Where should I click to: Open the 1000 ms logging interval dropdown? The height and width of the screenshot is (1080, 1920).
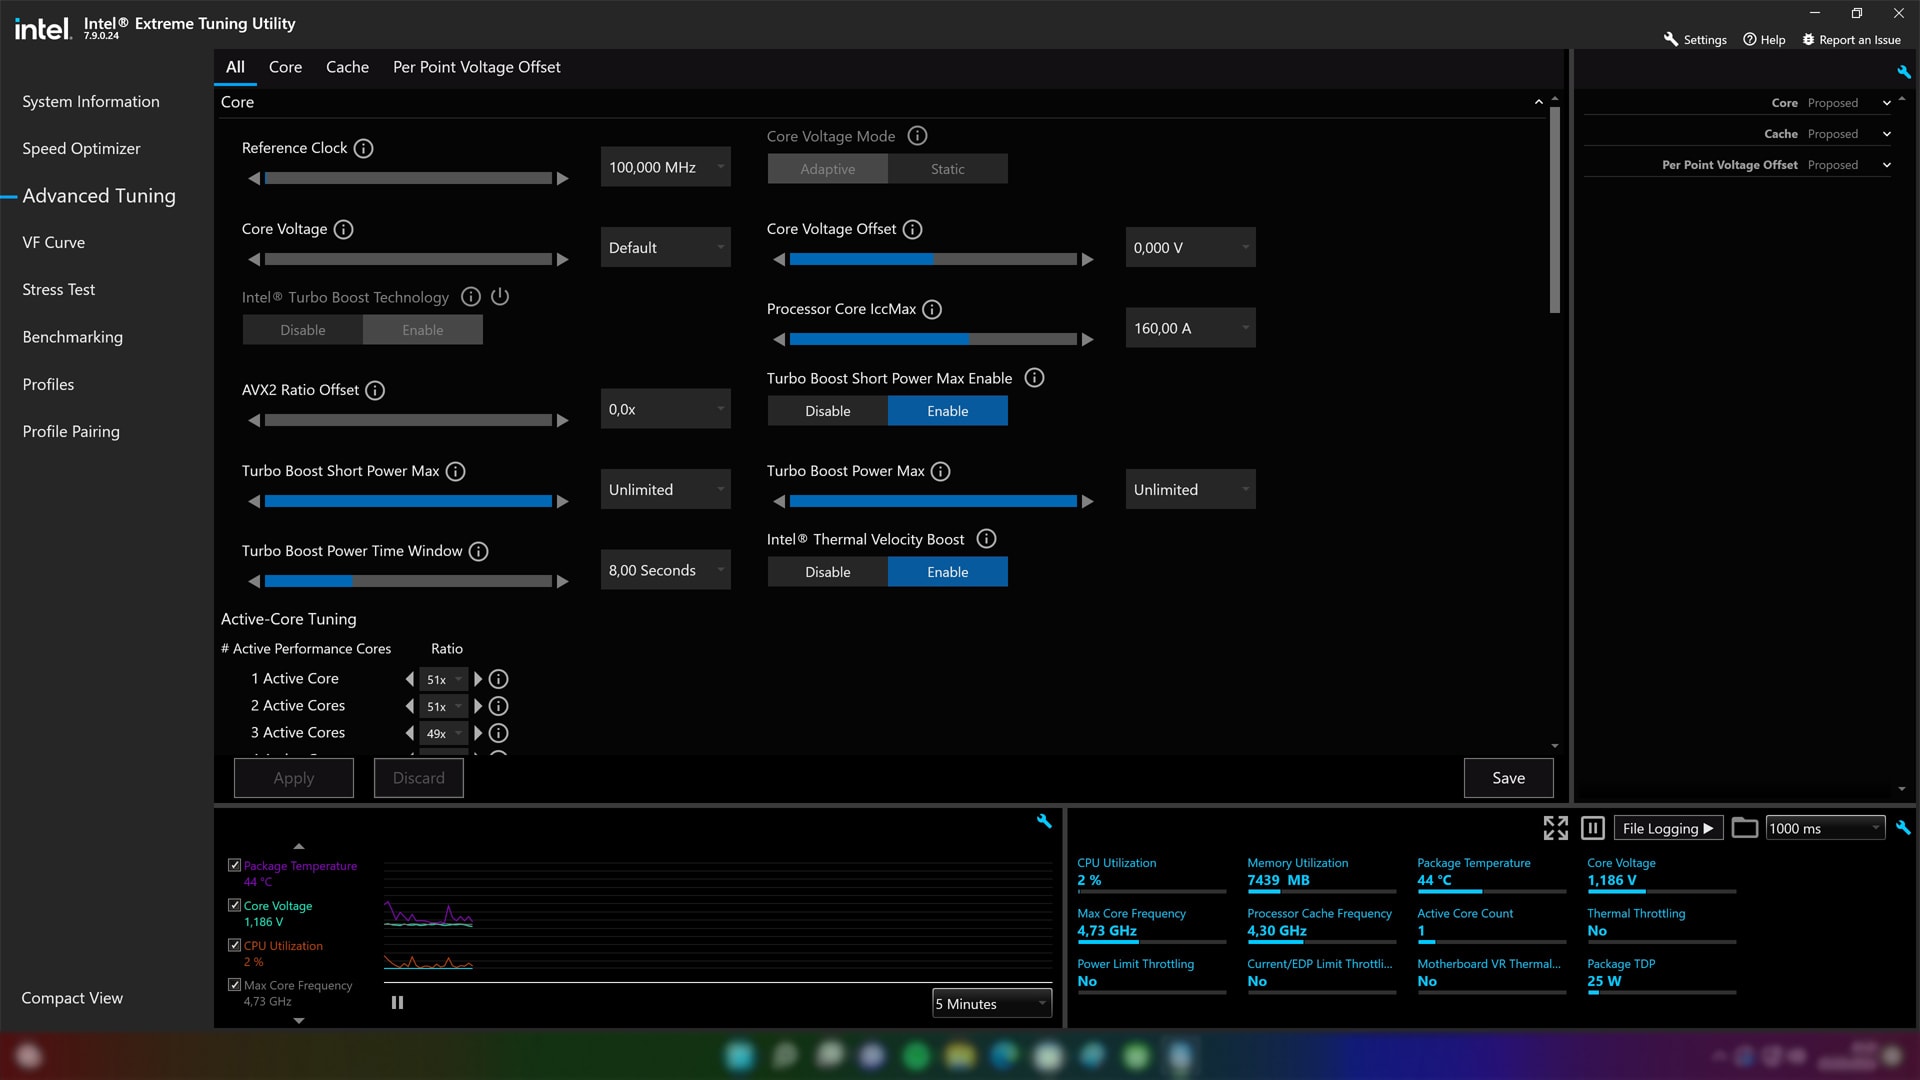[x=1826, y=828]
